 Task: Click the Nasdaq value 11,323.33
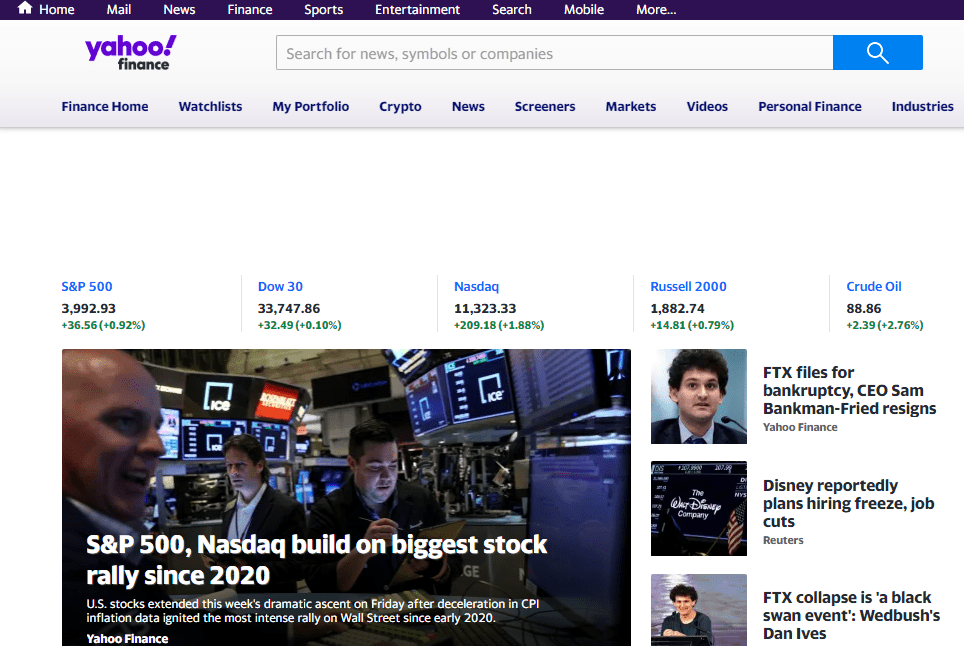485,309
